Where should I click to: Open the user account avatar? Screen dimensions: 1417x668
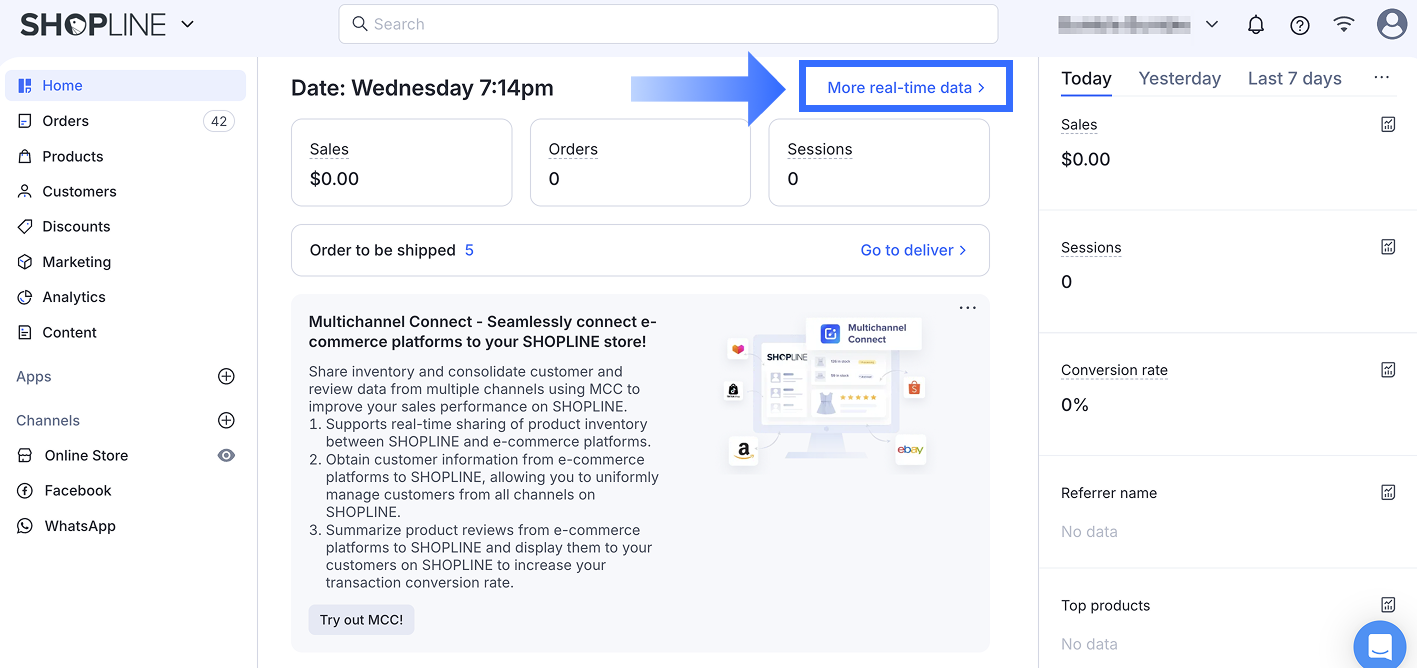point(1391,25)
